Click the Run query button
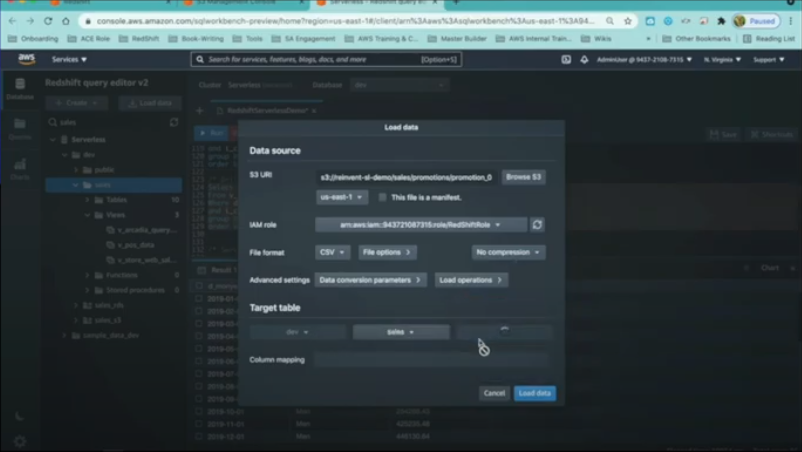 pos(212,132)
